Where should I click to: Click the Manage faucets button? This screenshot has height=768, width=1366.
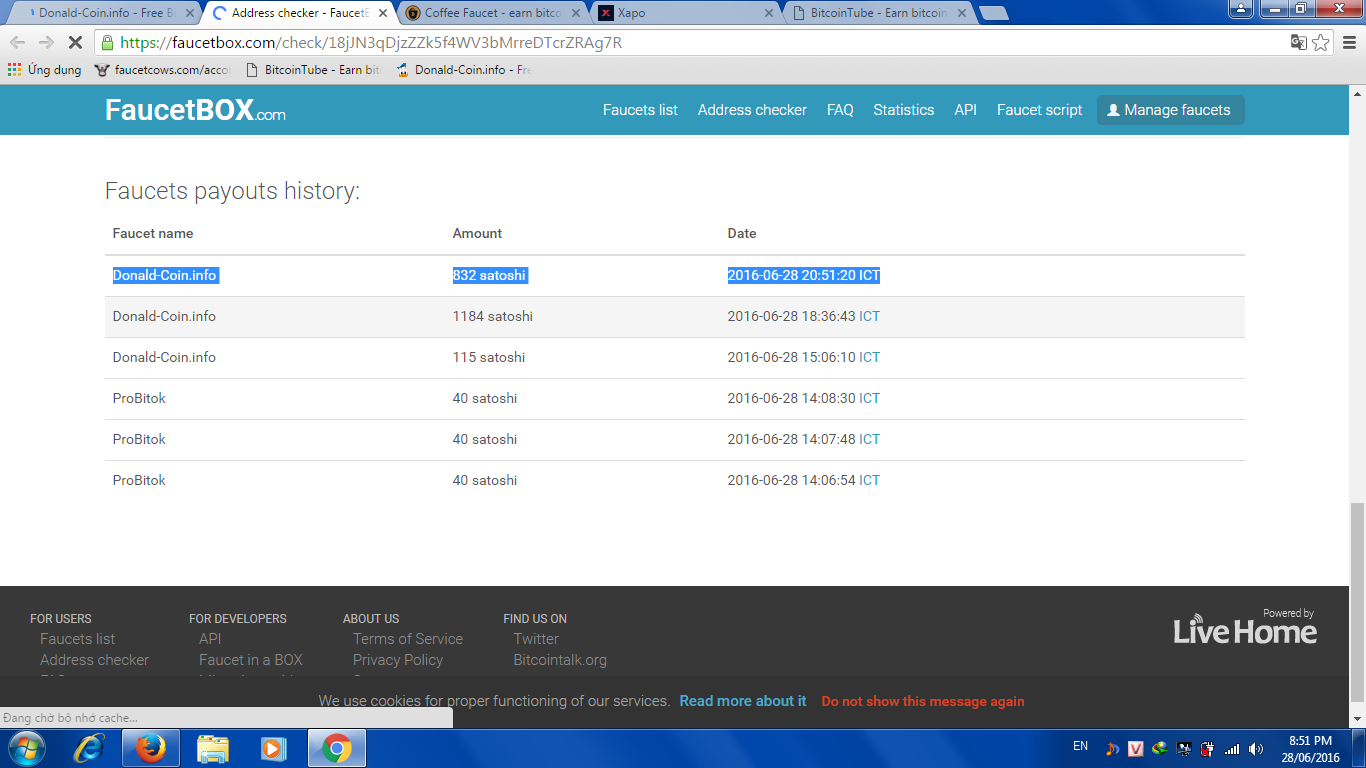(1171, 110)
